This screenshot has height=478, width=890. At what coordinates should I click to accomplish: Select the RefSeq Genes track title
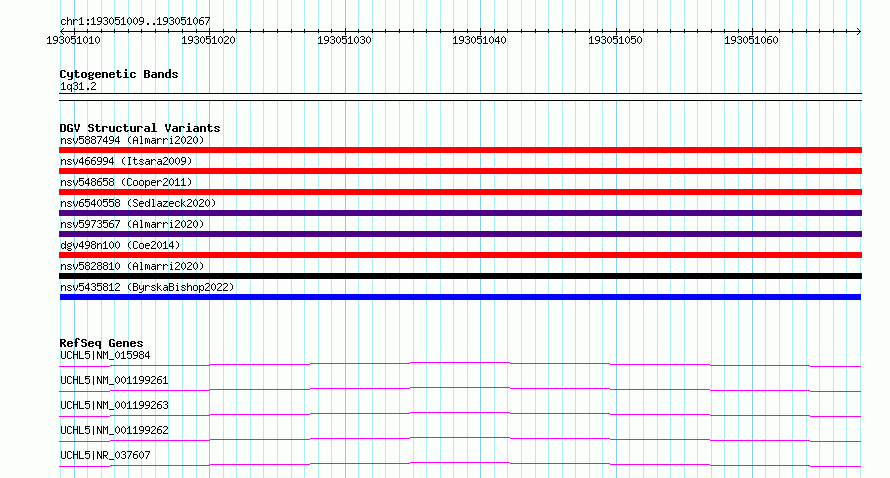pyautogui.click(x=101, y=343)
